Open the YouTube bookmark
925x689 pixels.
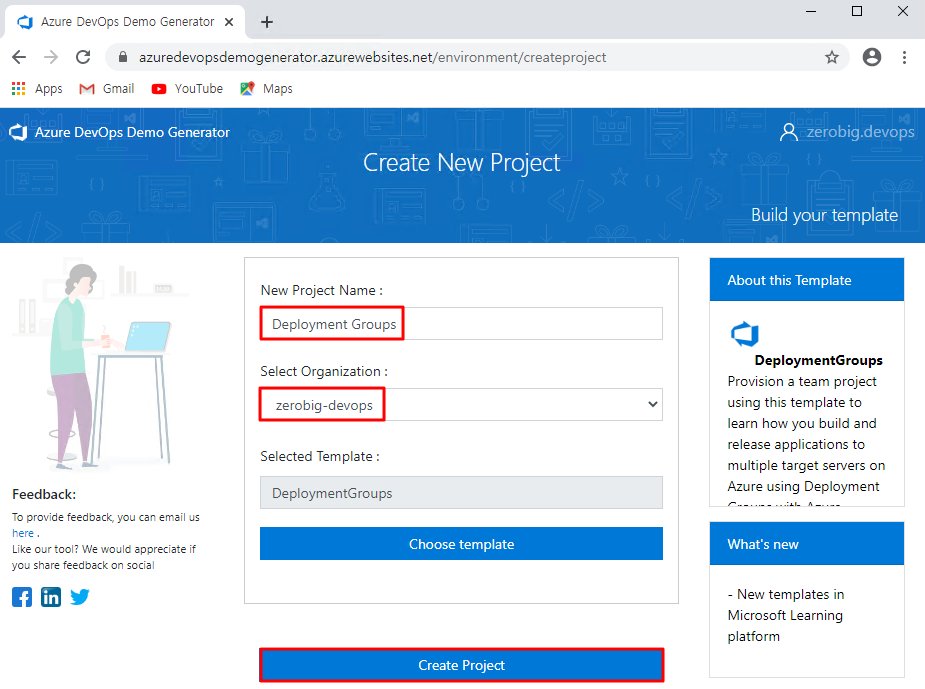click(x=187, y=88)
